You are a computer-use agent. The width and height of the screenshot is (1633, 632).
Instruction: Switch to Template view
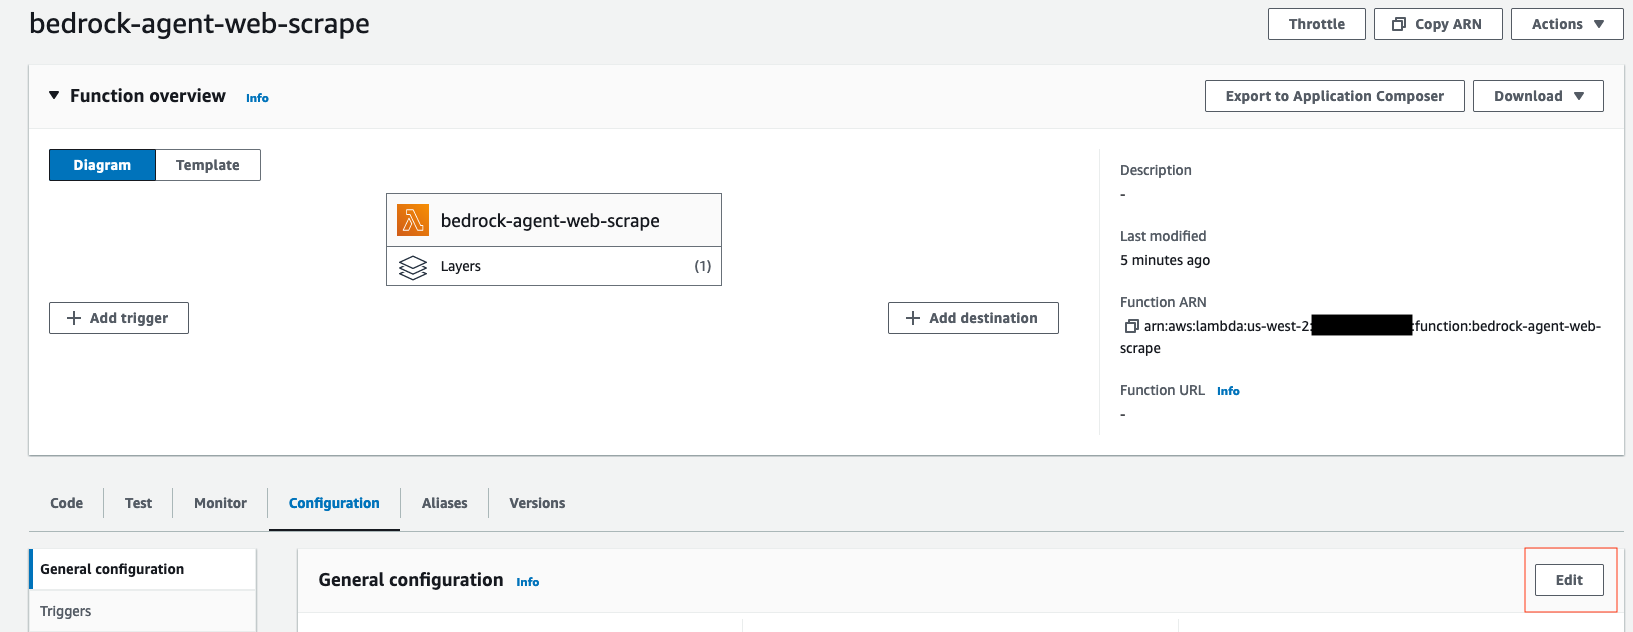pos(208,165)
